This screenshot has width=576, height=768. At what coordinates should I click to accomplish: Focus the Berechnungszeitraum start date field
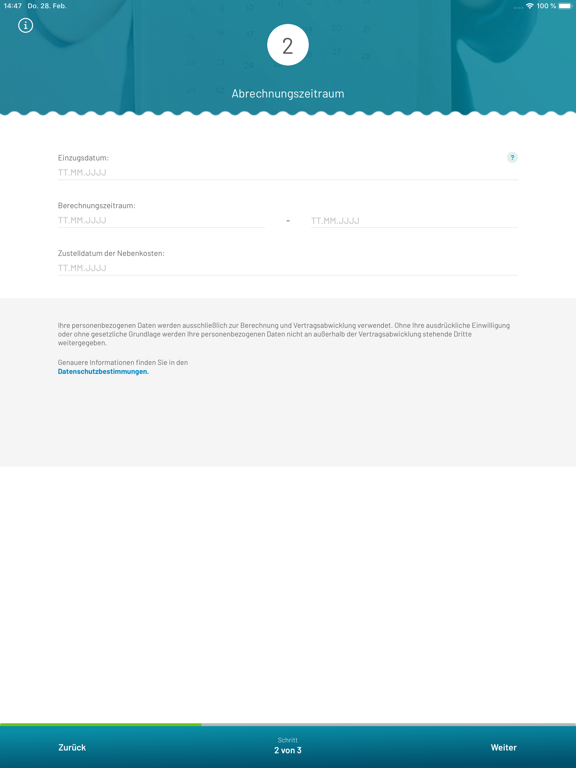coord(161,220)
